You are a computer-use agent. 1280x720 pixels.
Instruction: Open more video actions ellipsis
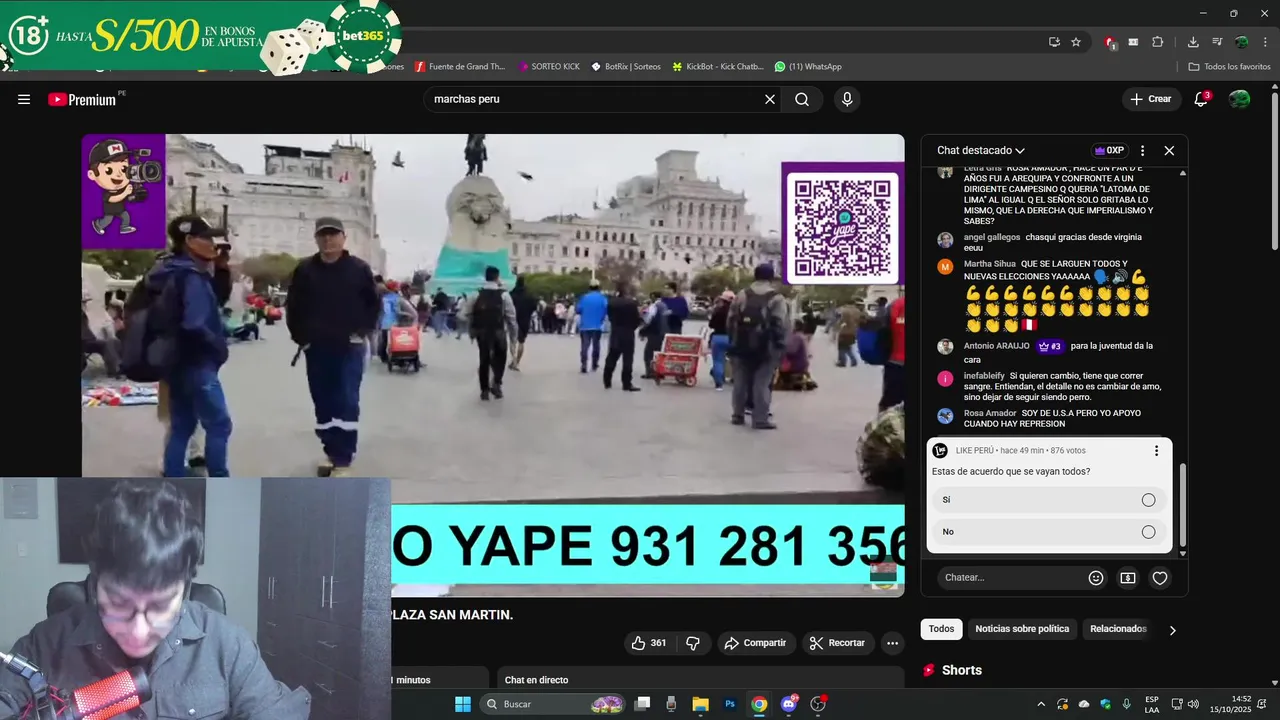click(893, 643)
